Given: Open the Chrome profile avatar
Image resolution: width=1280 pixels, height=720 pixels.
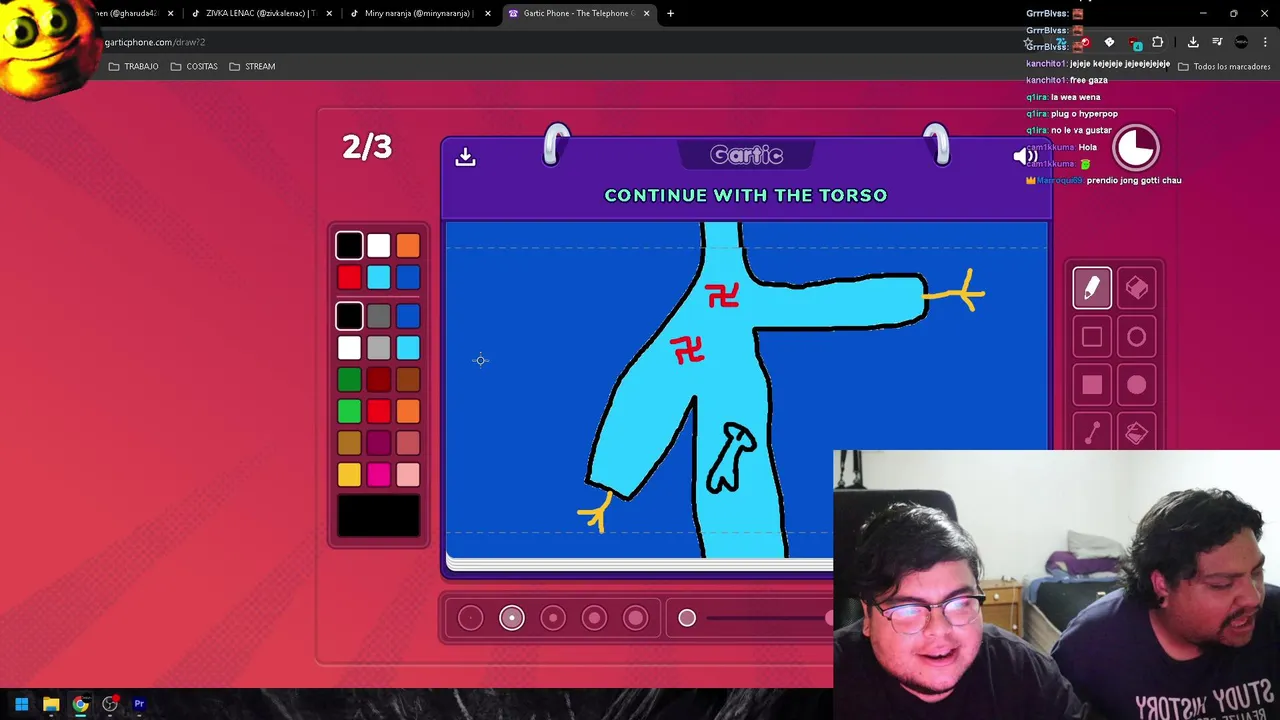Looking at the screenshot, I should click(x=1241, y=42).
